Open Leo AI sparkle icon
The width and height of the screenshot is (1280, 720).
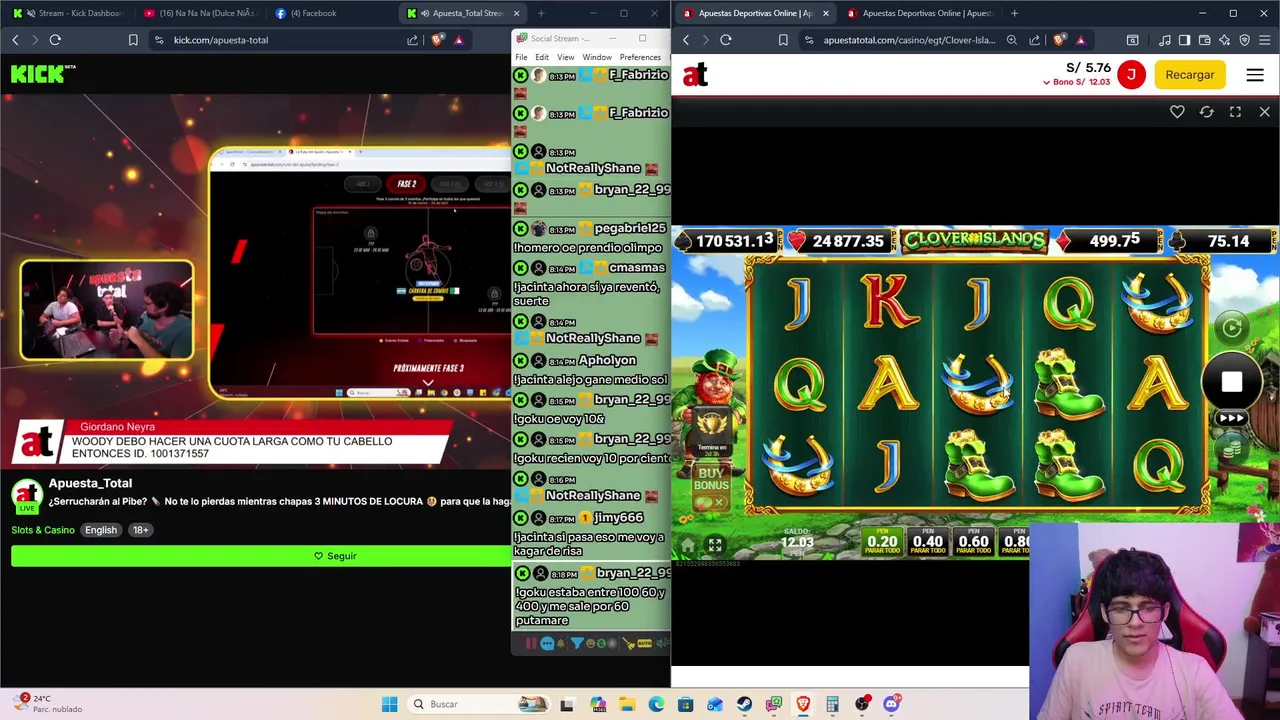point(1224,40)
